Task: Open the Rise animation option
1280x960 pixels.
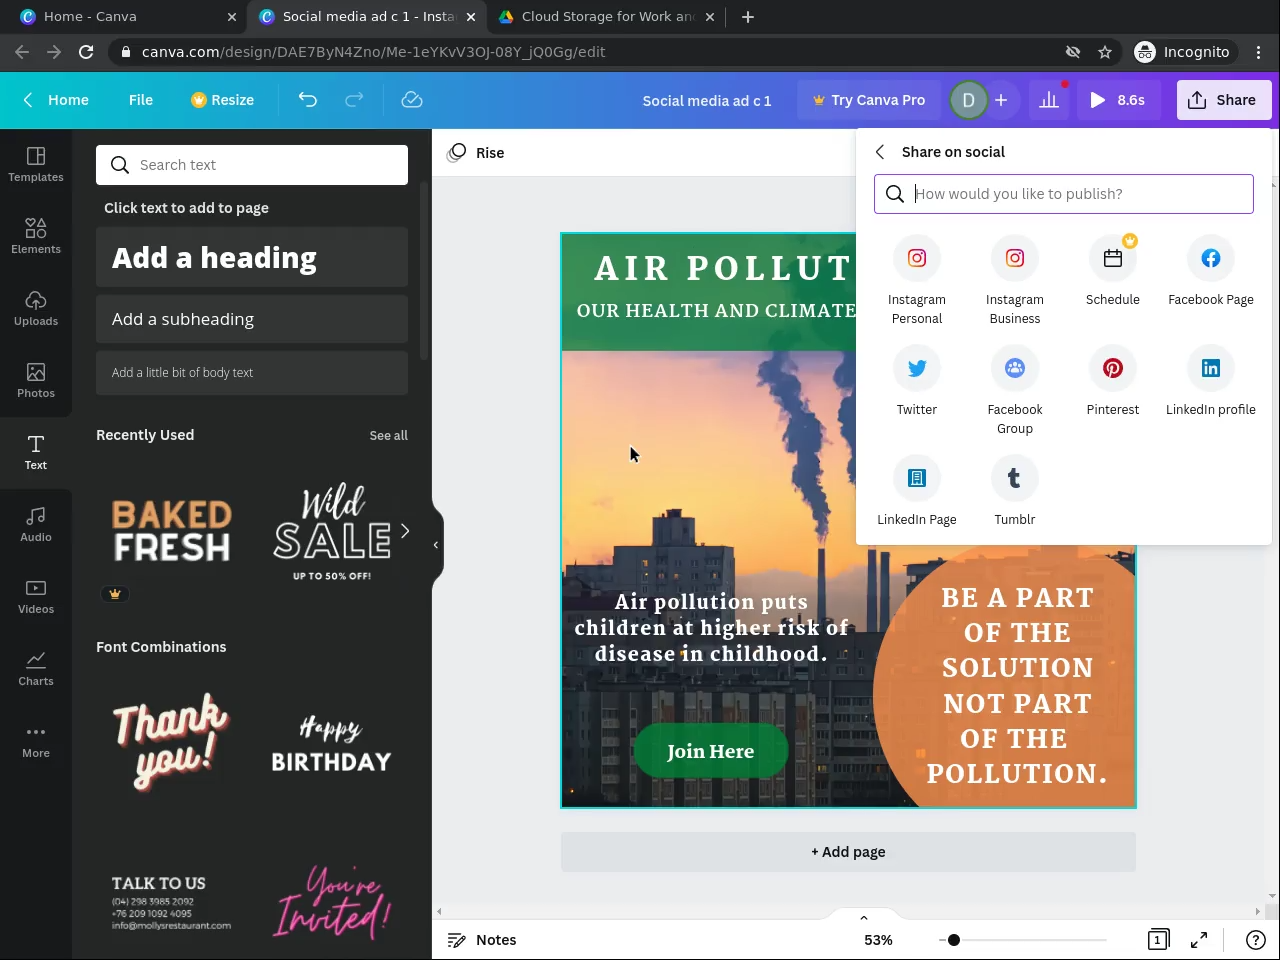Action: click(x=476, y=153)
